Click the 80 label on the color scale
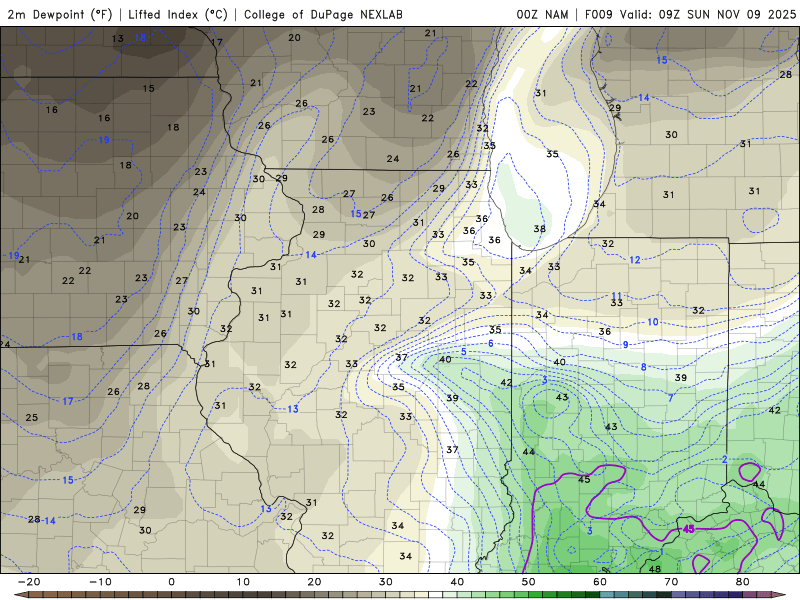Screen dimensions: 800x600 coord(743,582)
